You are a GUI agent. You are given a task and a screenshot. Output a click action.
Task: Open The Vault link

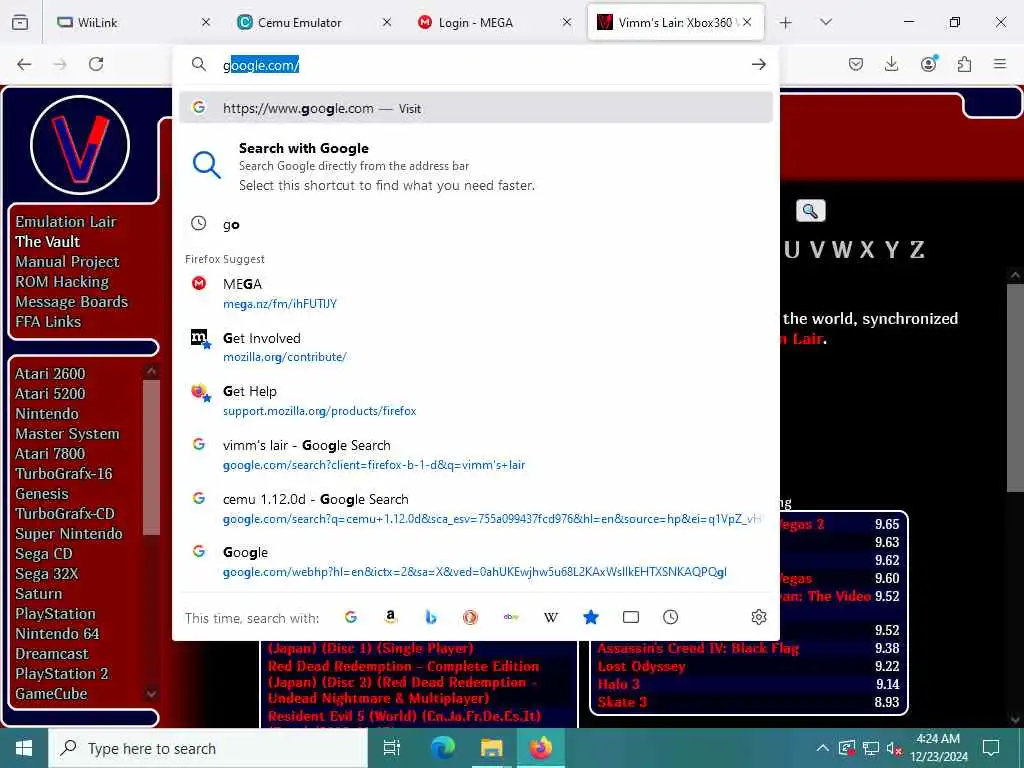[48, 242]
